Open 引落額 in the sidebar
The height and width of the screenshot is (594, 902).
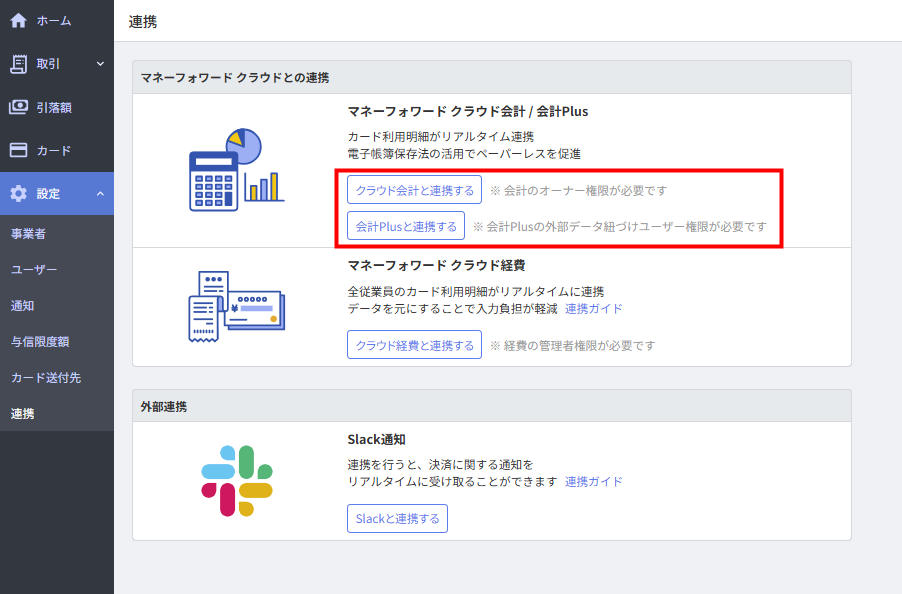coord(57,107)
